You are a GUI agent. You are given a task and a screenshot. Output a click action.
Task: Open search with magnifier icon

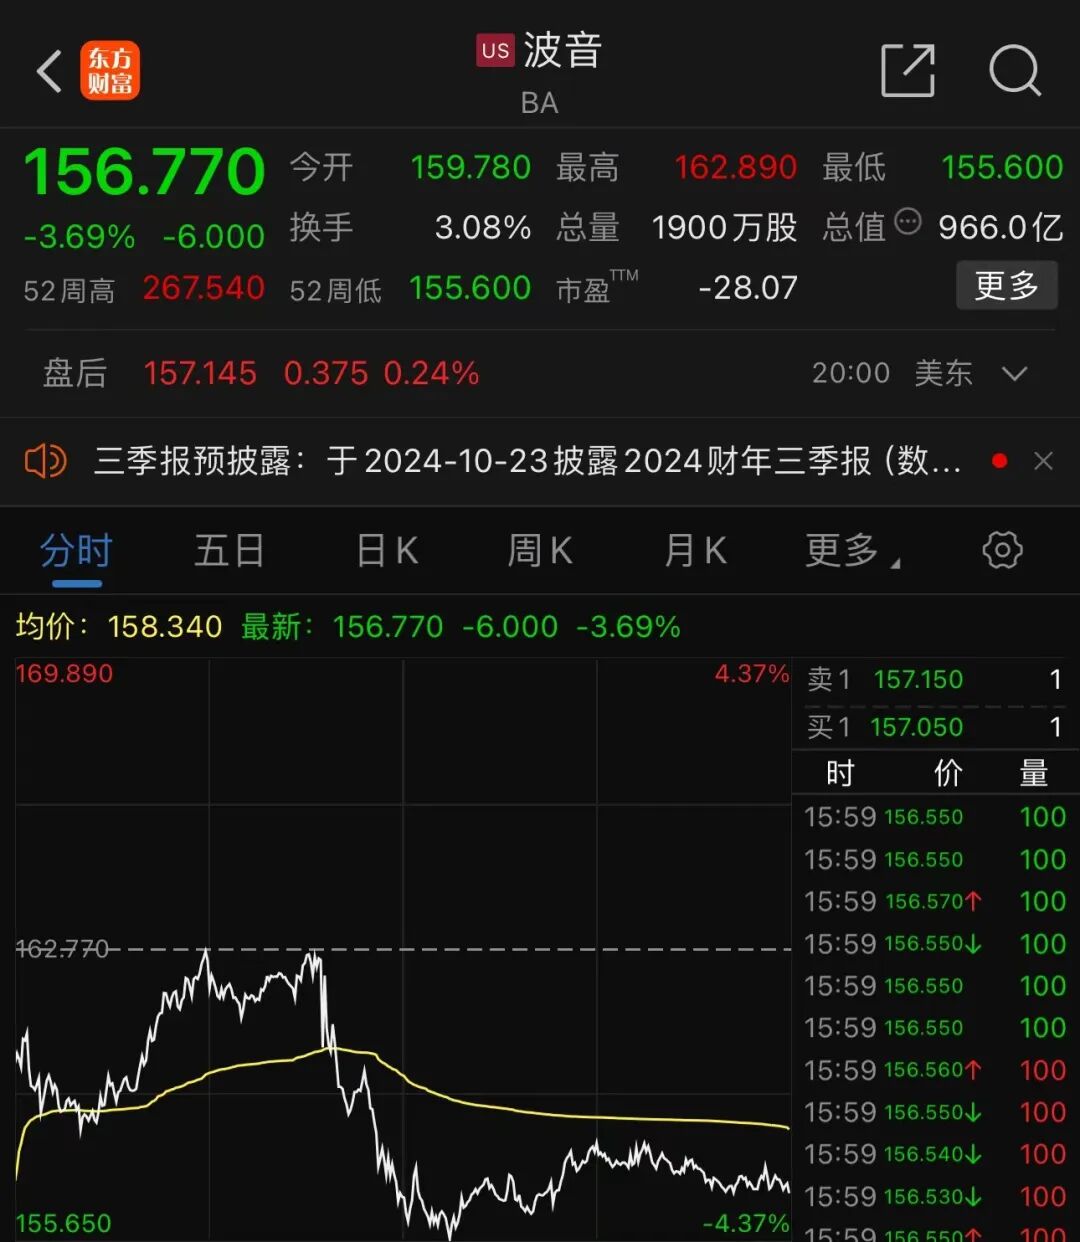click(x=1015, y=71)
